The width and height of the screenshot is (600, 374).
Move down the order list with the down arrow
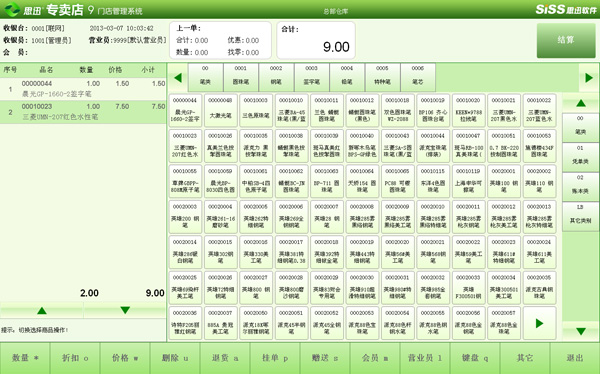click(125, 310)
